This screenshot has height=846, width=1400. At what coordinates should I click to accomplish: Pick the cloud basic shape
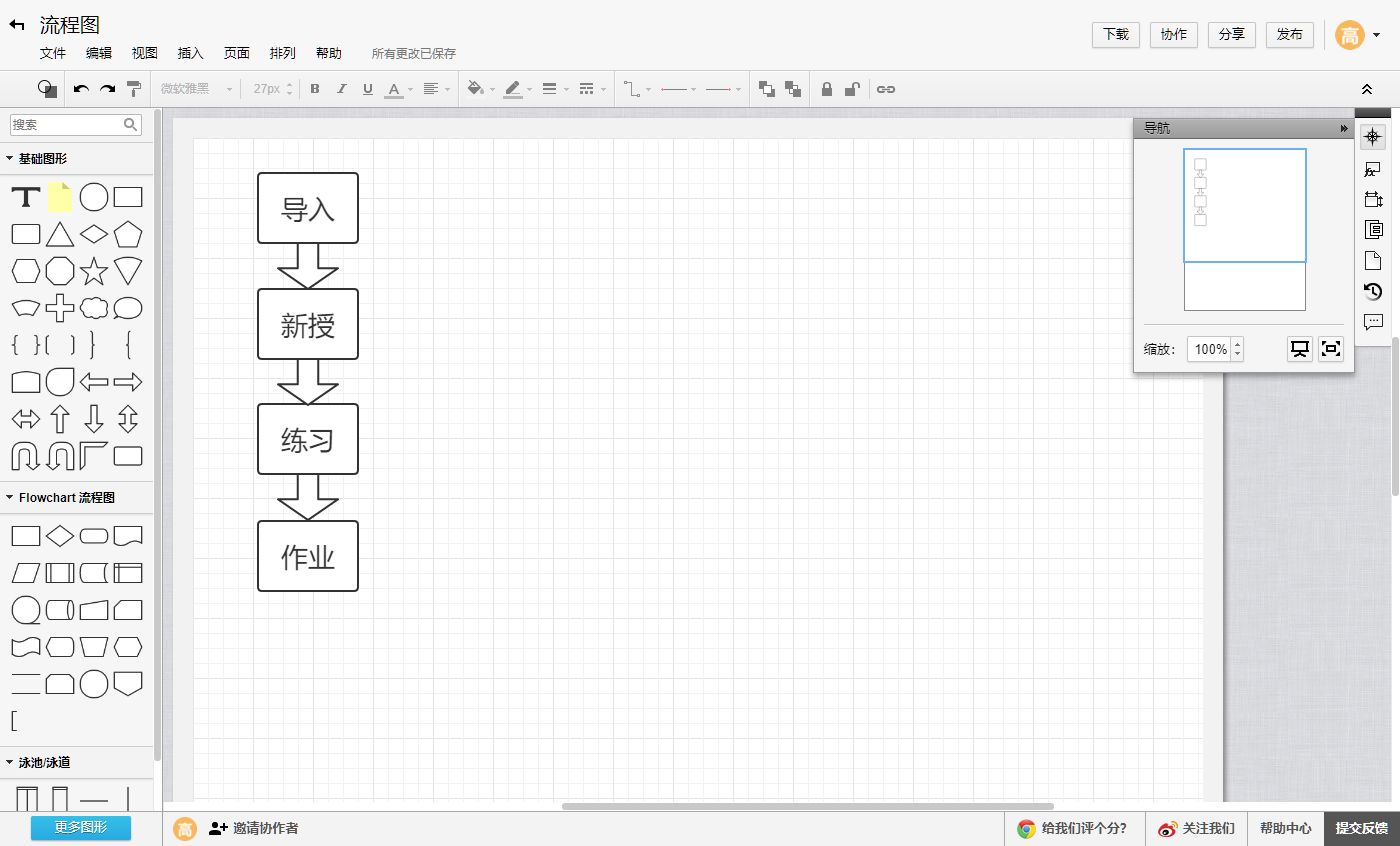tap(94, 308)
